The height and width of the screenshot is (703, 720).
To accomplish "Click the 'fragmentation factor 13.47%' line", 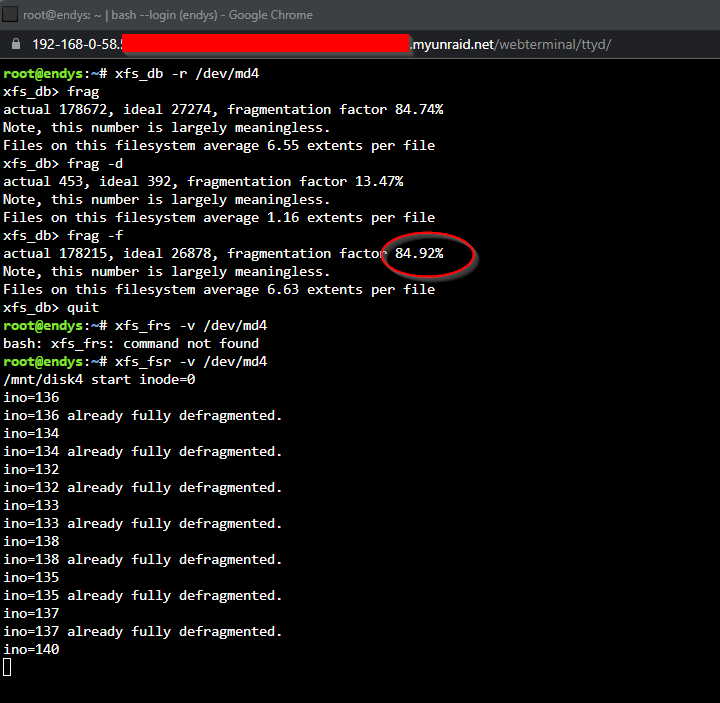I will point(203,181).
